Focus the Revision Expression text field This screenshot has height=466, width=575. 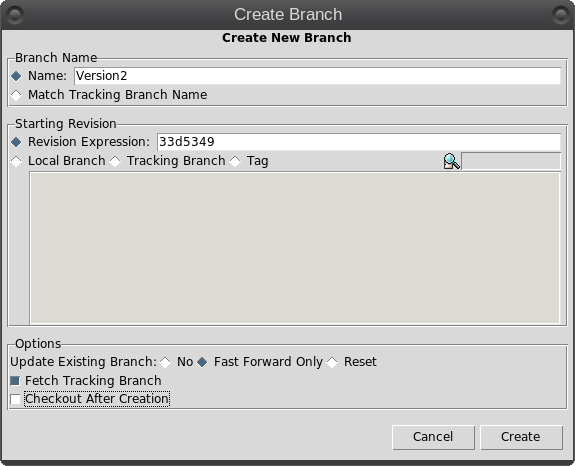pyautogui.click(x=359, y=142)
